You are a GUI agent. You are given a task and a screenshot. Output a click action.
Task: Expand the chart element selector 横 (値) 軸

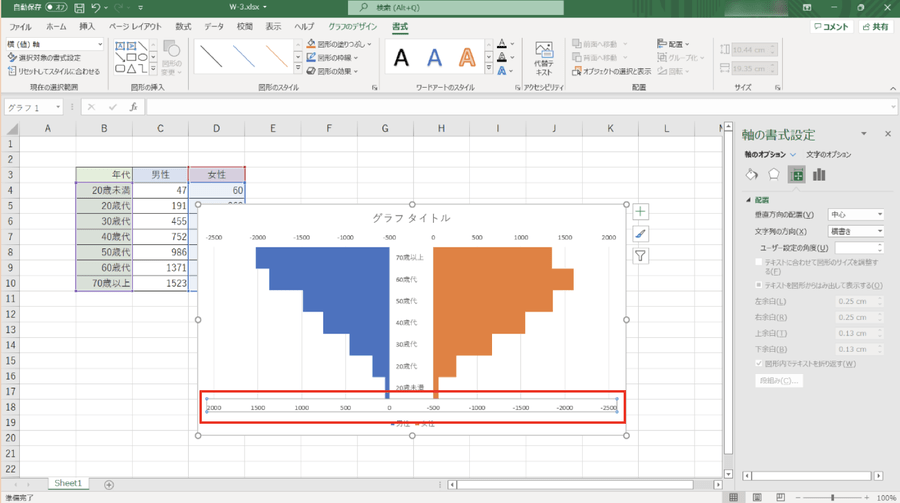point(101,44)
